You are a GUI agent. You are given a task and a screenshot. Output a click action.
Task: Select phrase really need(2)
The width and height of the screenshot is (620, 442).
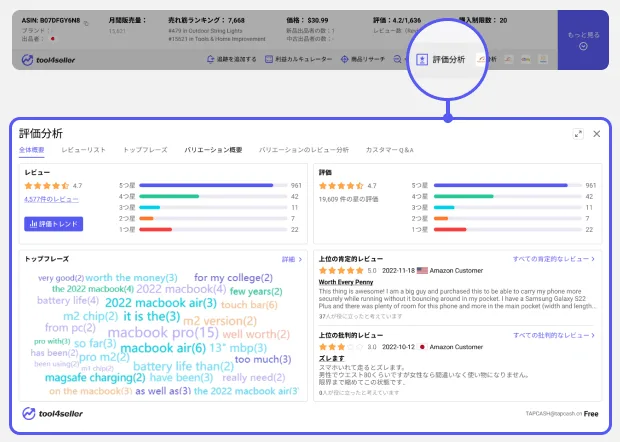click(253, 378)
